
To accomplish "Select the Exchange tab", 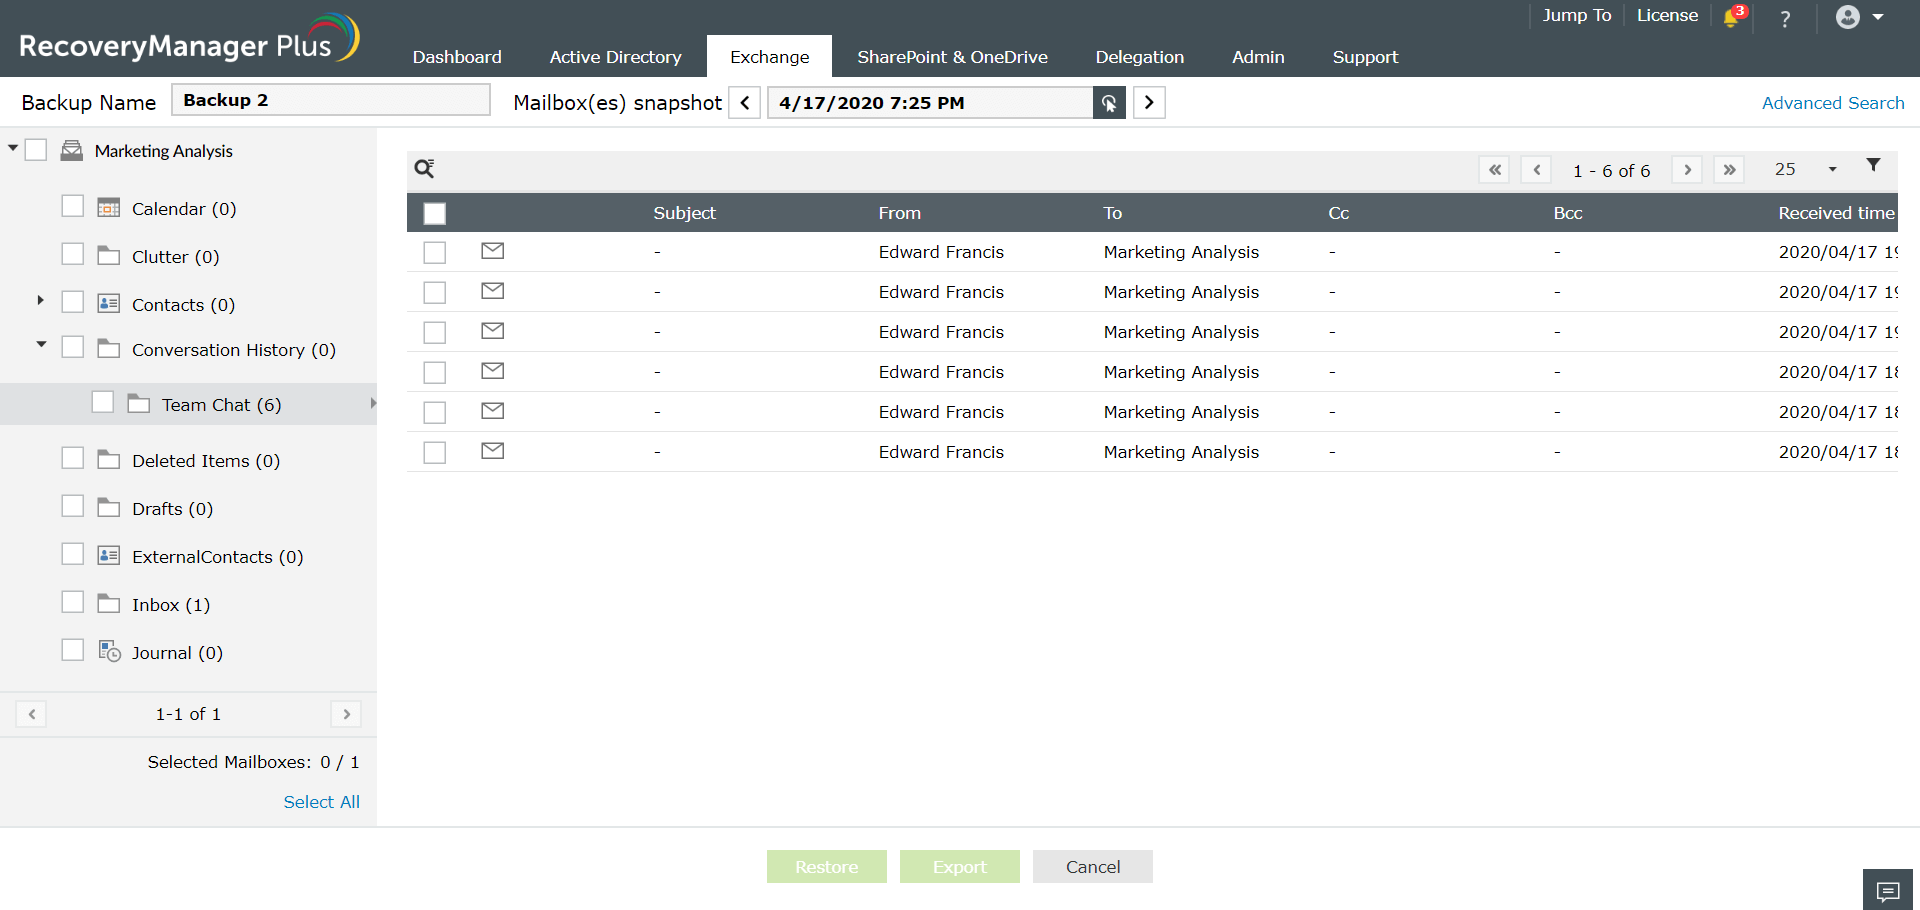I will [x=769, y=57].
